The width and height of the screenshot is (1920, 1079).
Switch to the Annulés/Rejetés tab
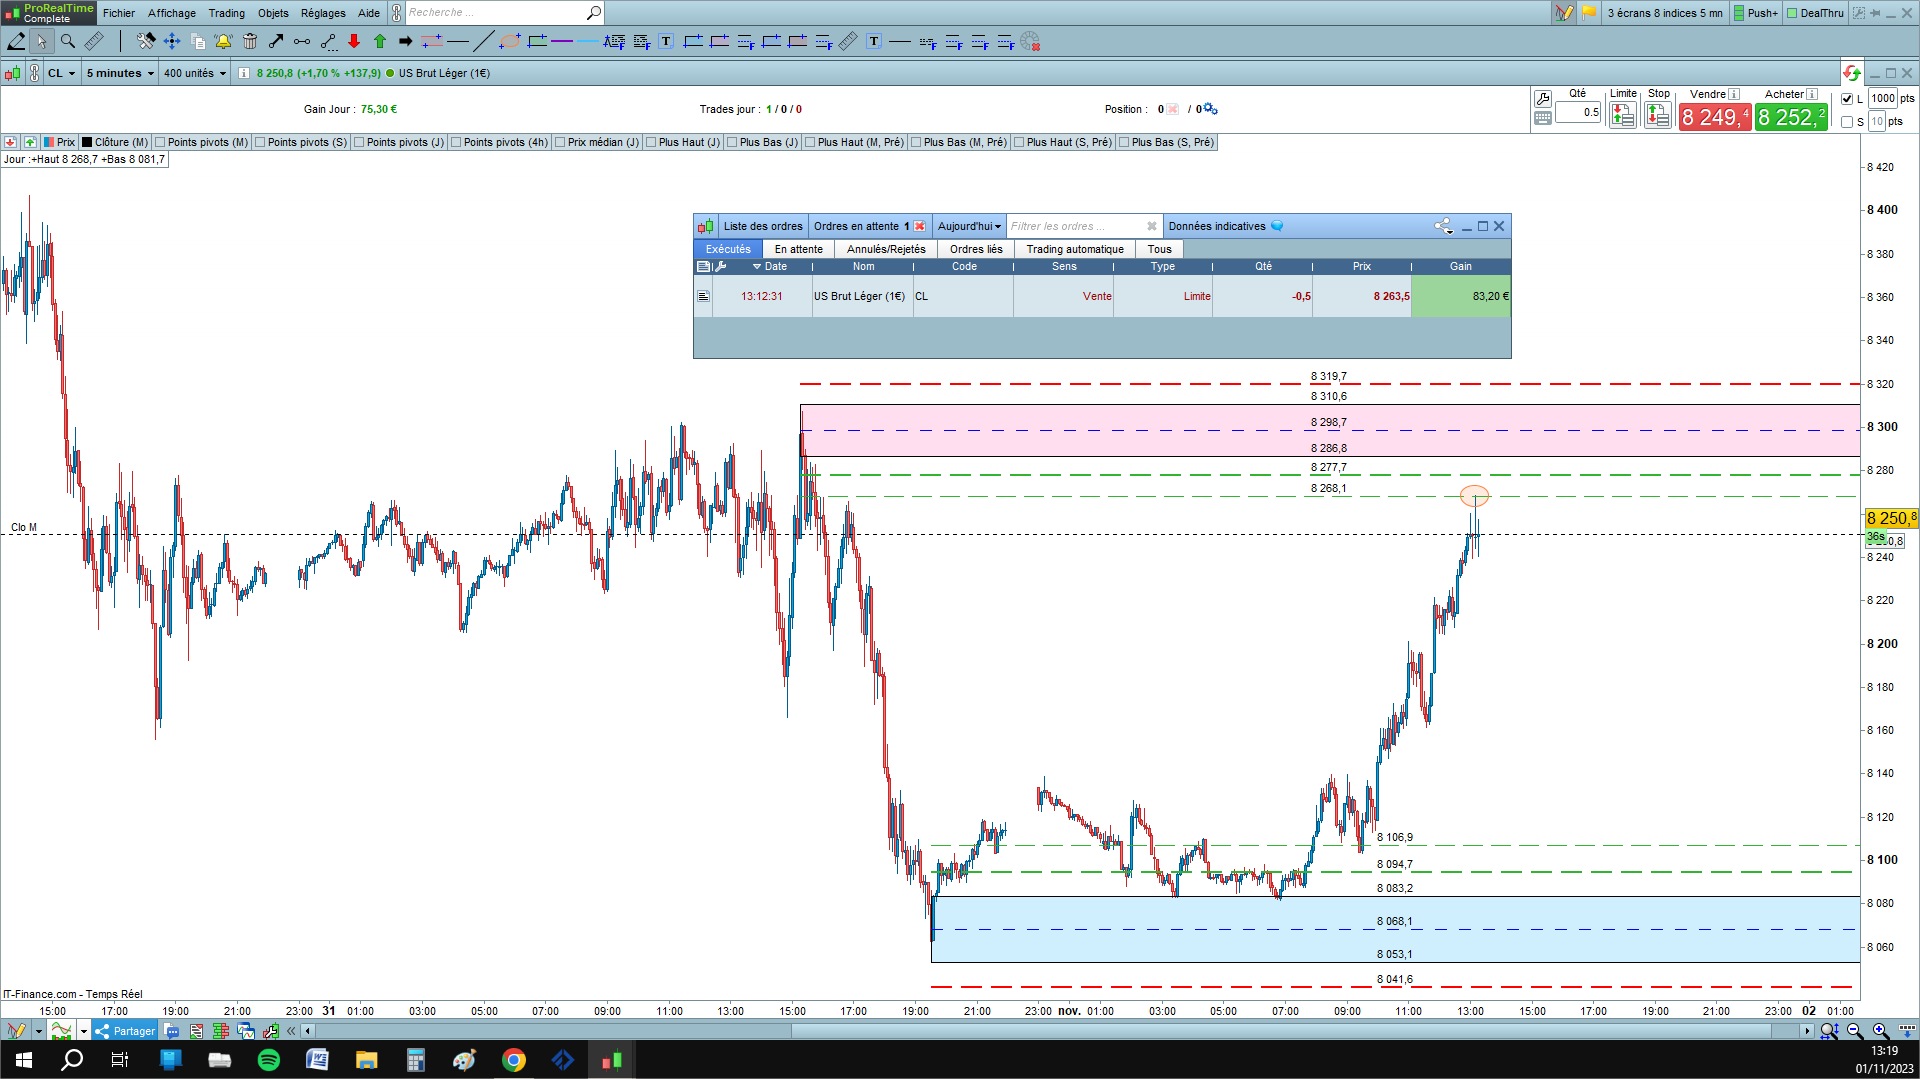(886, 249)
